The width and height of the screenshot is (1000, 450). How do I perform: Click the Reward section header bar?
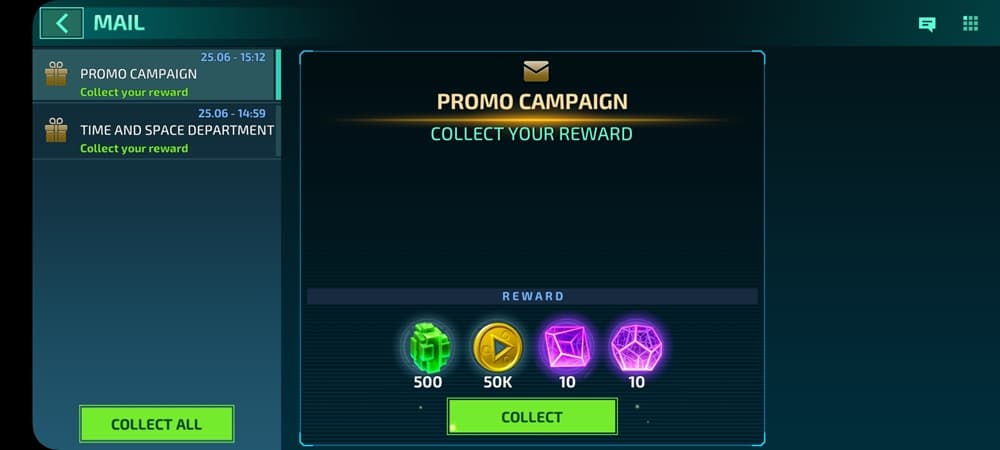pyautogui.click(x=533, y=296)
